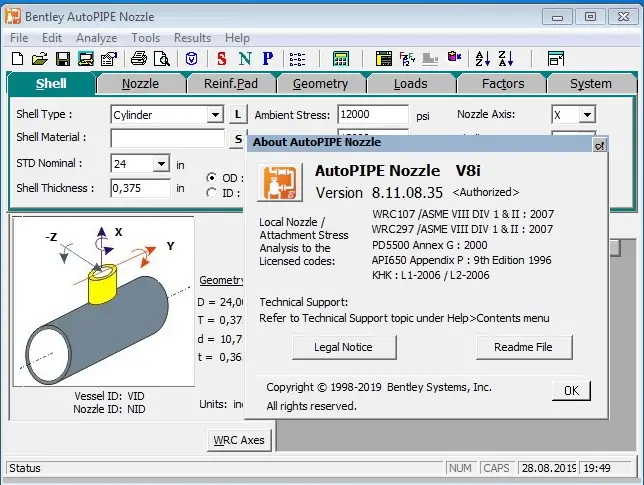Click the Shell Thickness field 0,375
Screen dimensions: 644x485
140,188
